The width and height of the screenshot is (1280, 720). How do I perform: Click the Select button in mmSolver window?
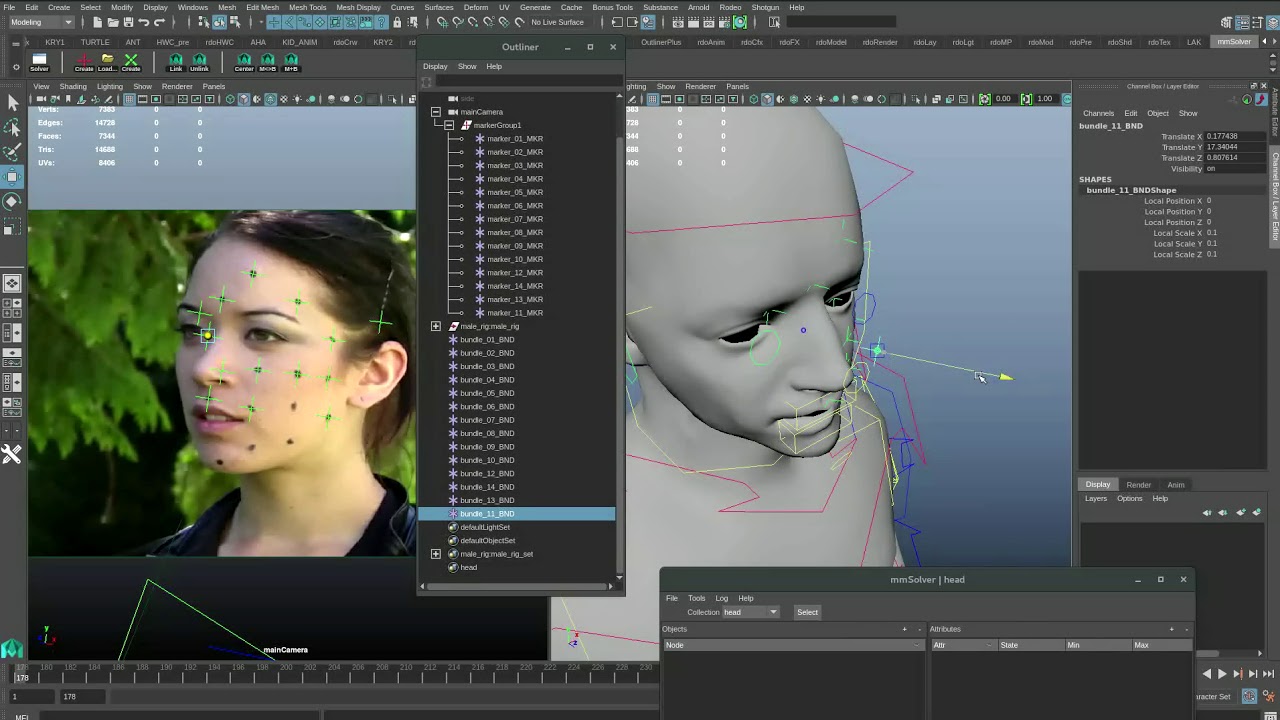pyautogui.click(x=807, y=612)
